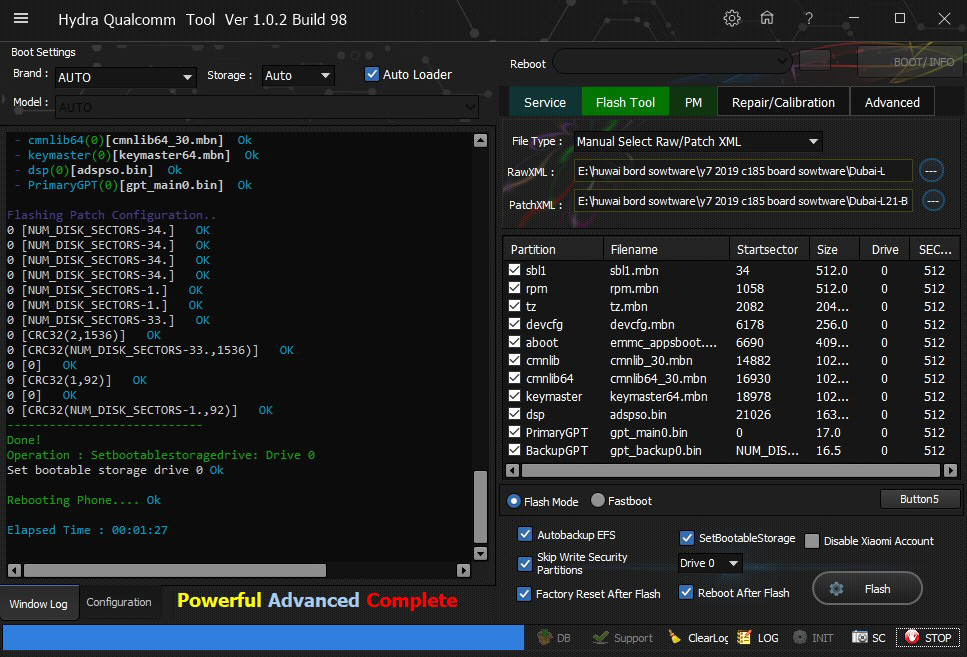
Task: Expand the Reboot dropdown
Action: 672,61
